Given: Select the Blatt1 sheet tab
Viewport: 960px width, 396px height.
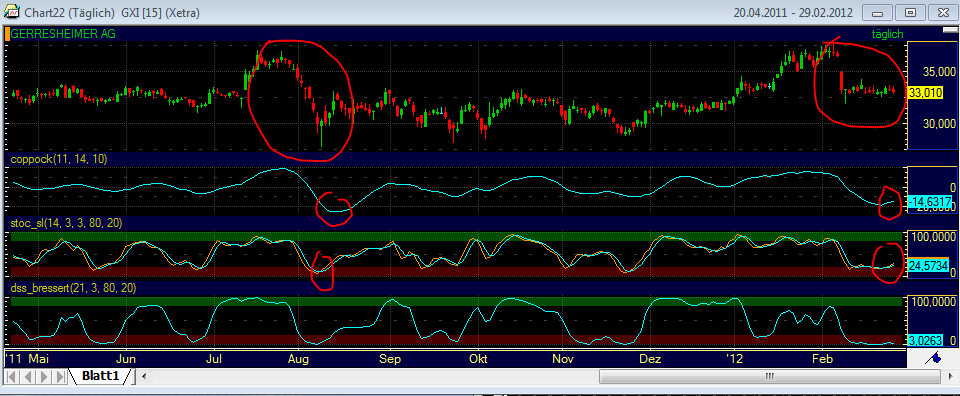Looking at the screenshot, I should click(x=100, y=376).
